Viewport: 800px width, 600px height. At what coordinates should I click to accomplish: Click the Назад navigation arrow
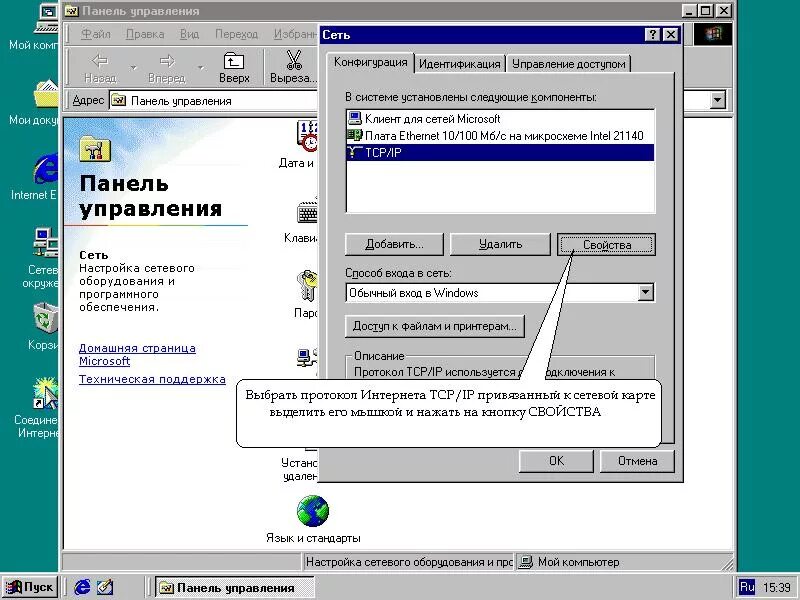(98, 64)
